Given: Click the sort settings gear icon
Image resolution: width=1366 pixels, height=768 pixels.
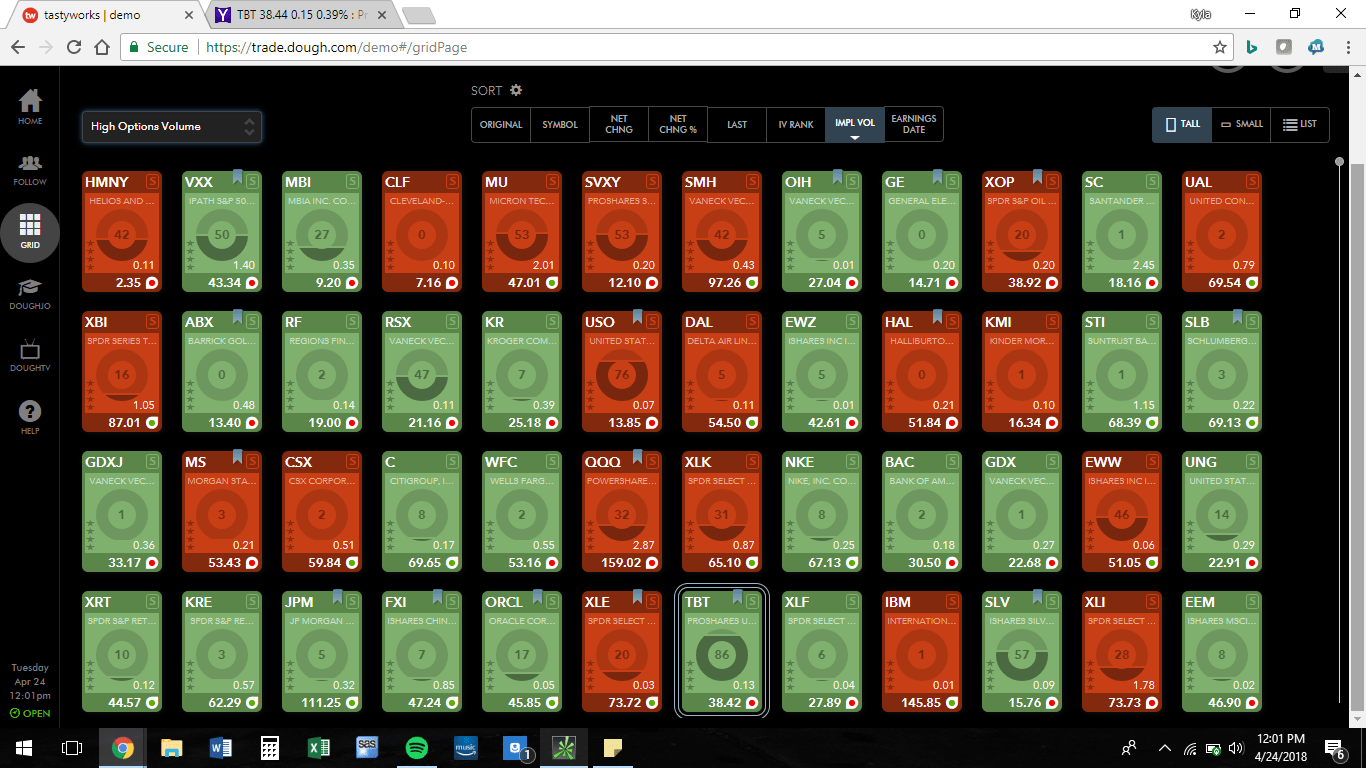Looking at the screenshot, I should 516,90.
